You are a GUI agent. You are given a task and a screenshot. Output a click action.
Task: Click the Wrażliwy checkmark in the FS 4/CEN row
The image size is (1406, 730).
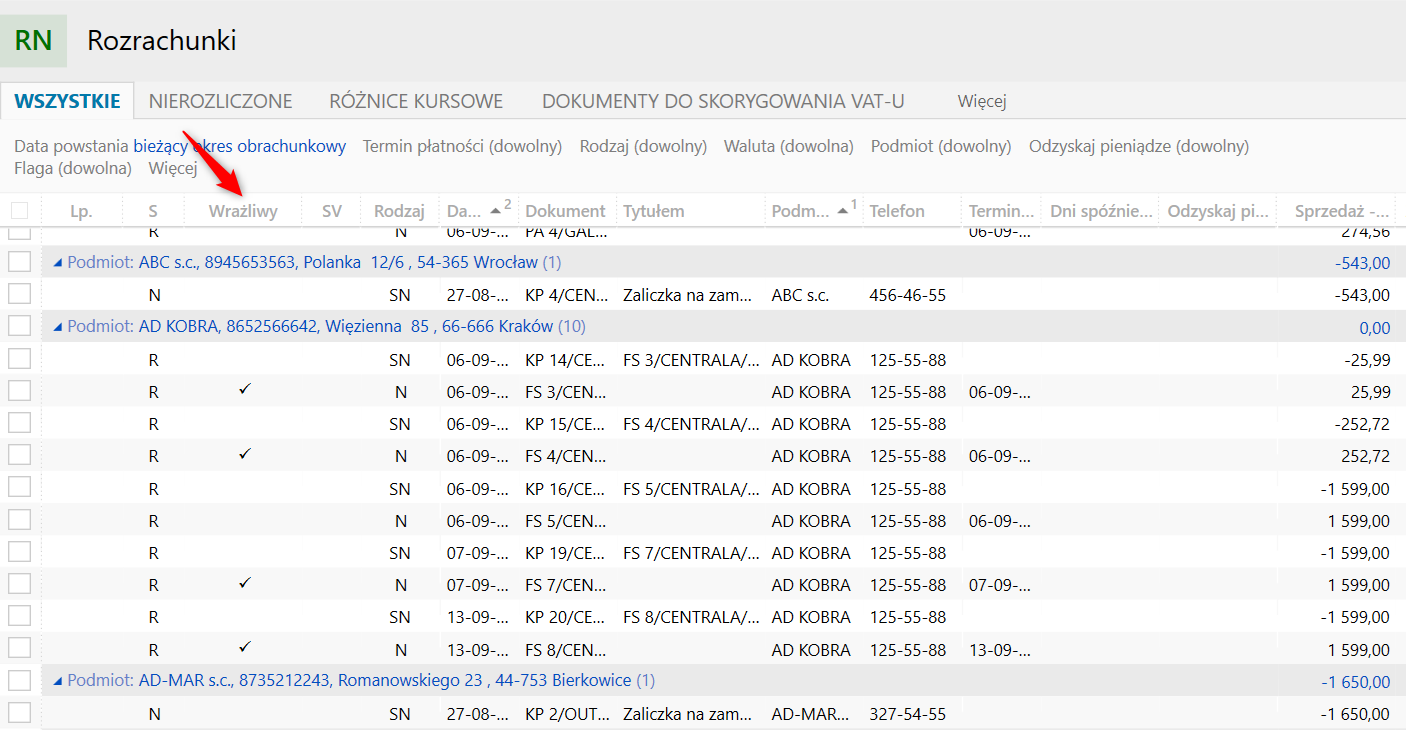245,454
